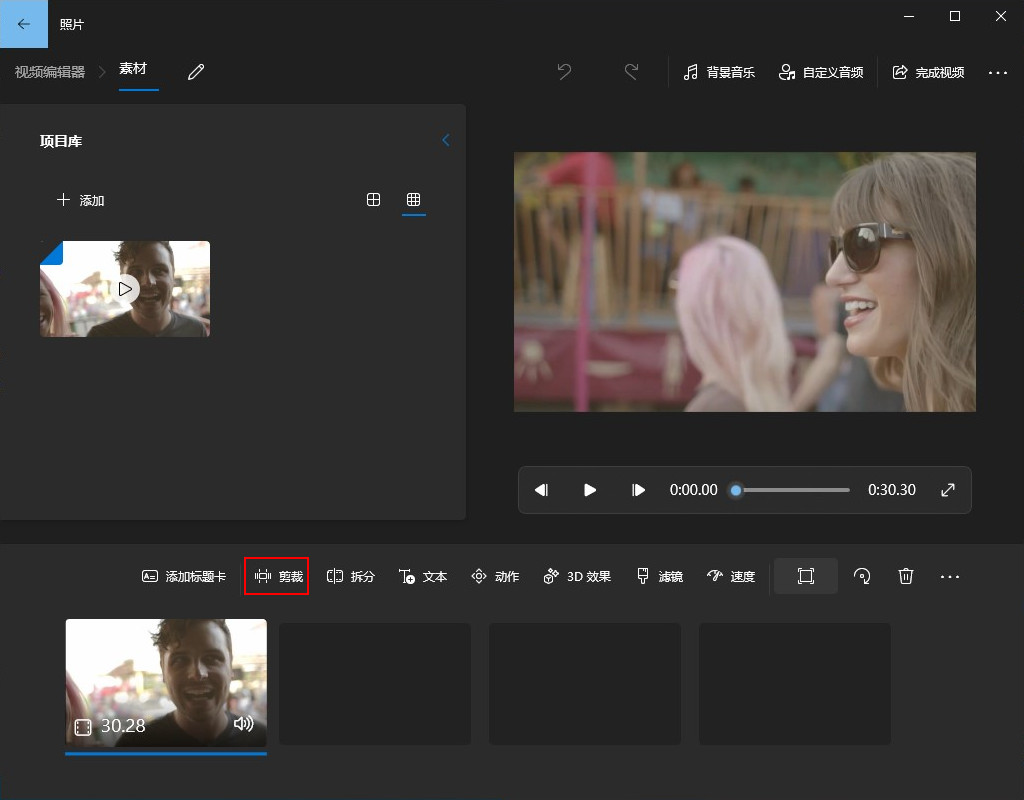Rename project with the pencil icon
The height and width of the screenshot is (800, 1024).
coord(196,72)
